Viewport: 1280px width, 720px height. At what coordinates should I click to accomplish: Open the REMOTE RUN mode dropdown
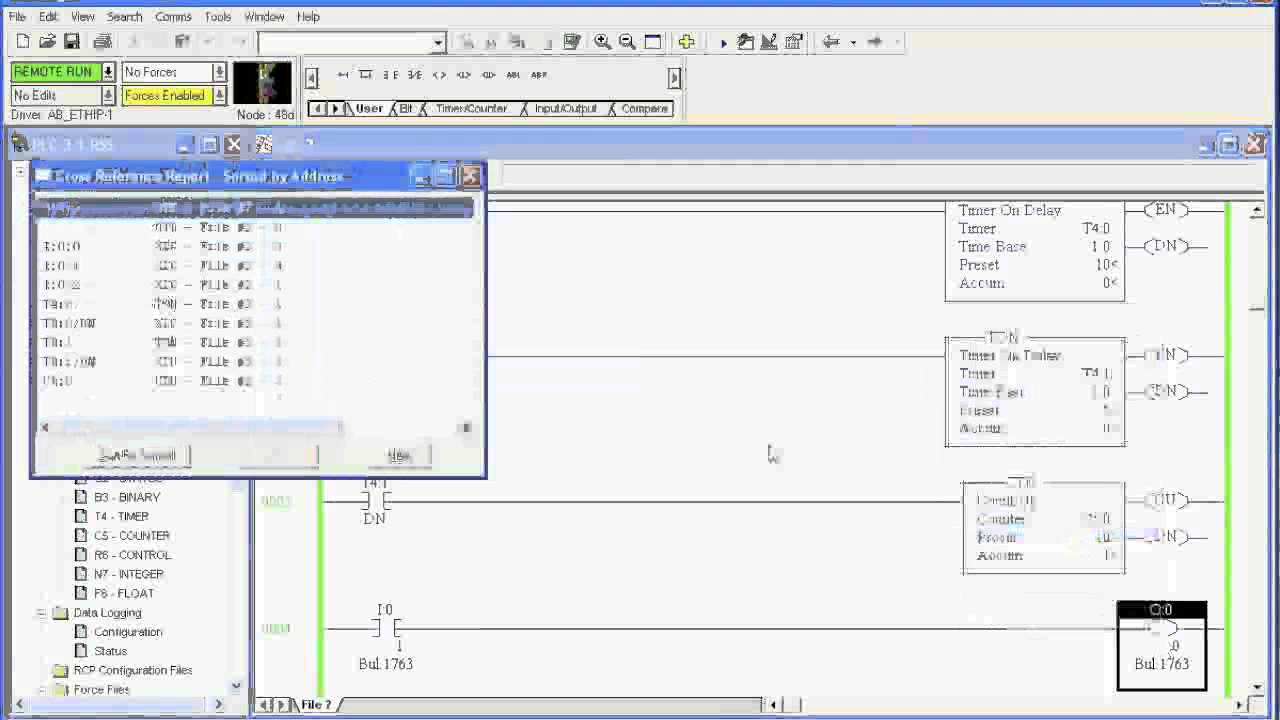[x=108, y=72]
